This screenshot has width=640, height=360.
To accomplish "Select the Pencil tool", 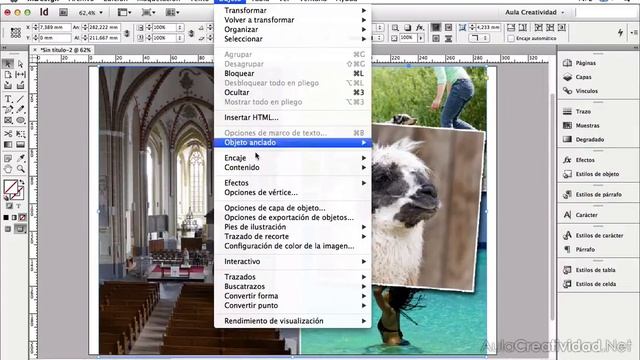I will pyautogui.click(x=20, y=109).
